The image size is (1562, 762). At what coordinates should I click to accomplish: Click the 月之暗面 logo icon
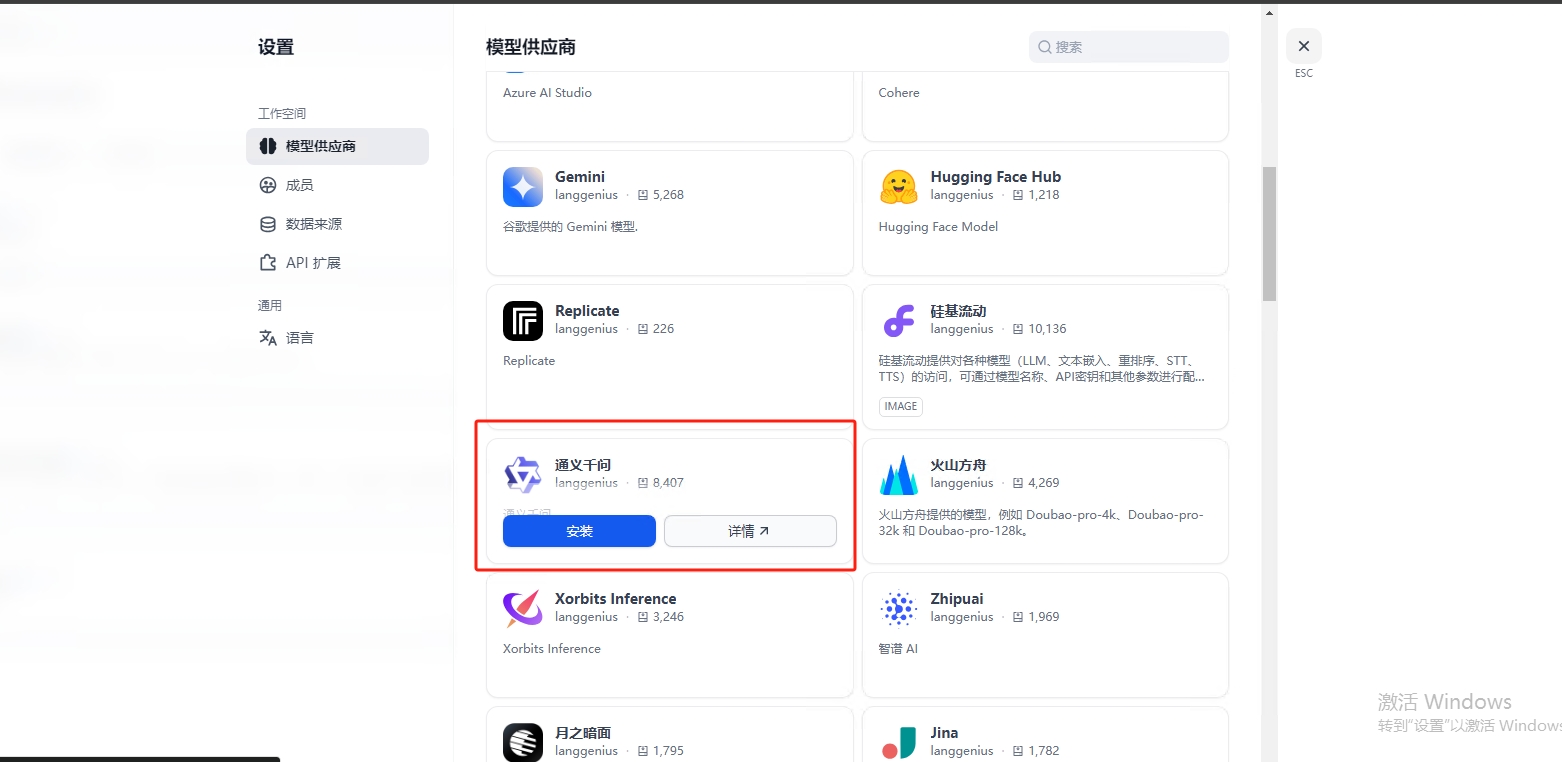point(523,742)
